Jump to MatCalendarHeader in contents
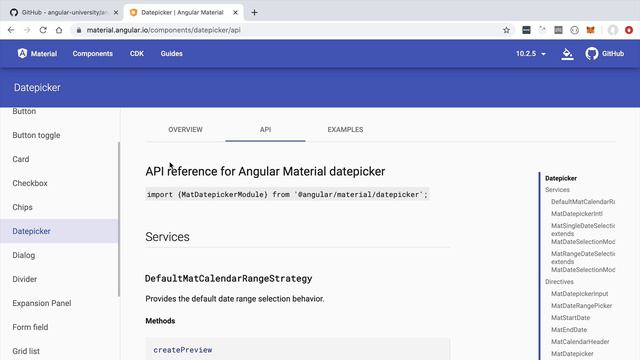The width and height of the screenshot is (640, 360). pos(580,342)
